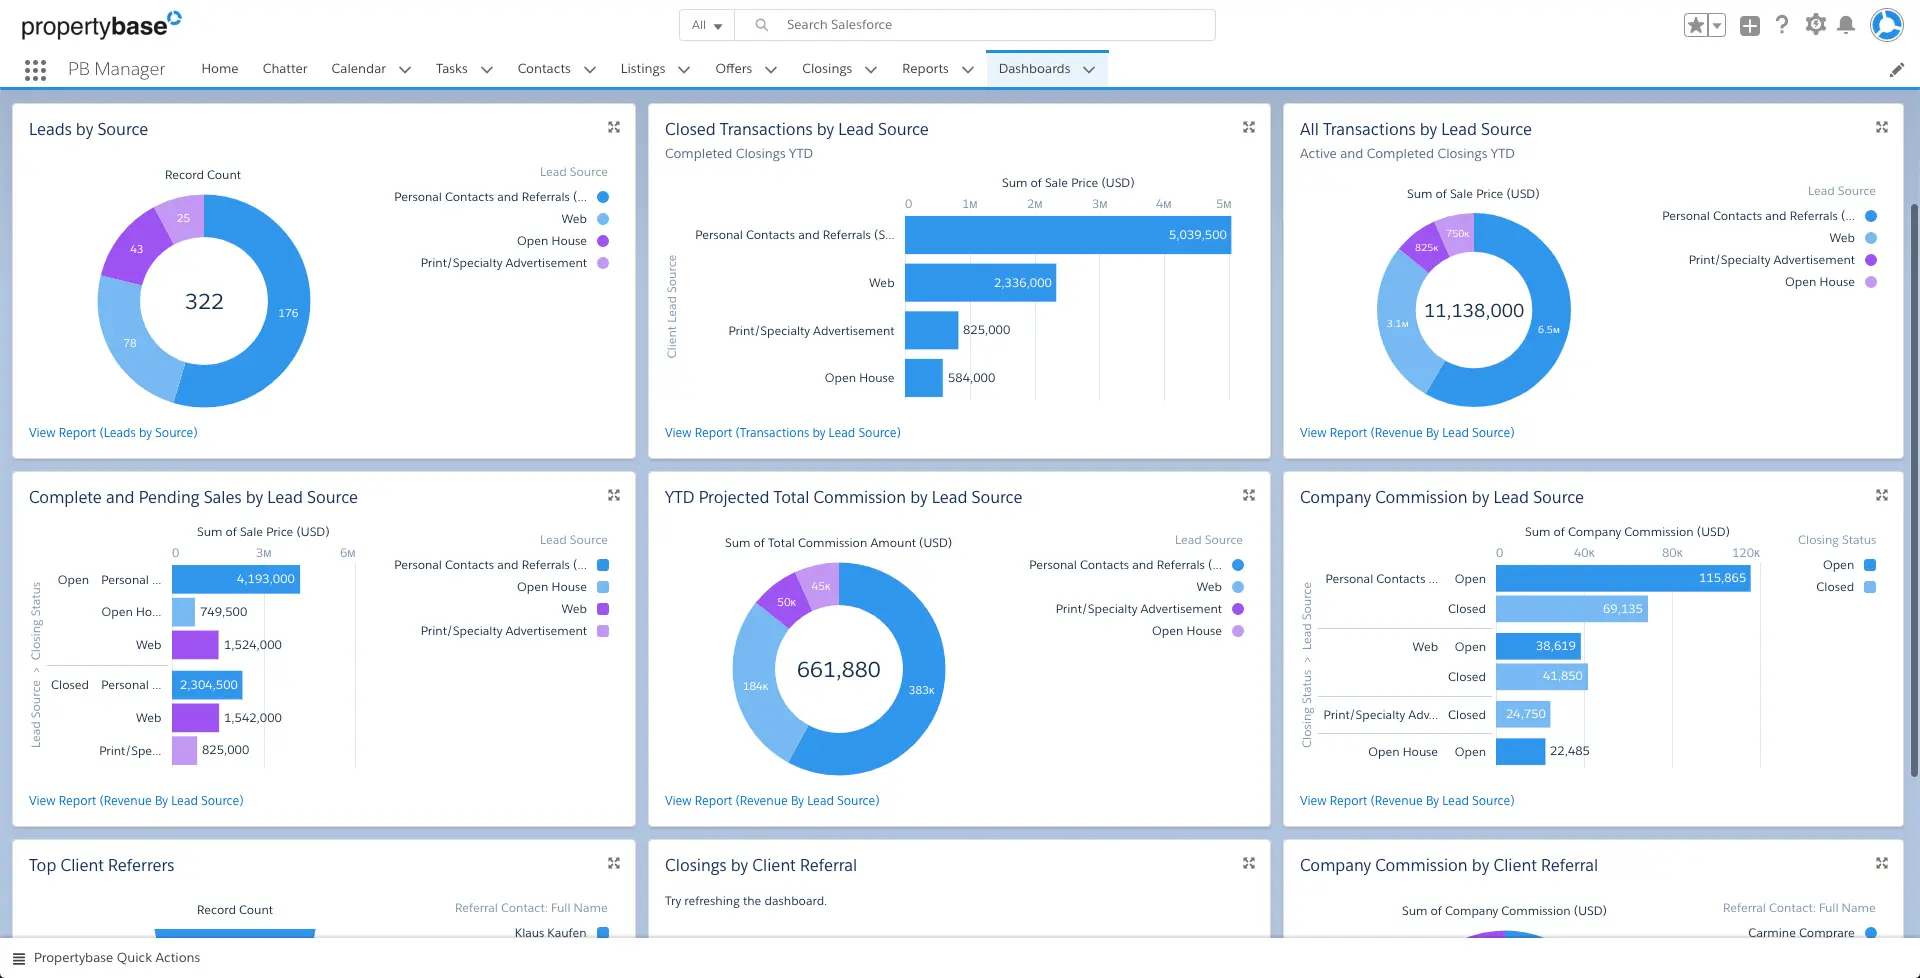
Task: View notifications bell
Action: [1848, 25]
